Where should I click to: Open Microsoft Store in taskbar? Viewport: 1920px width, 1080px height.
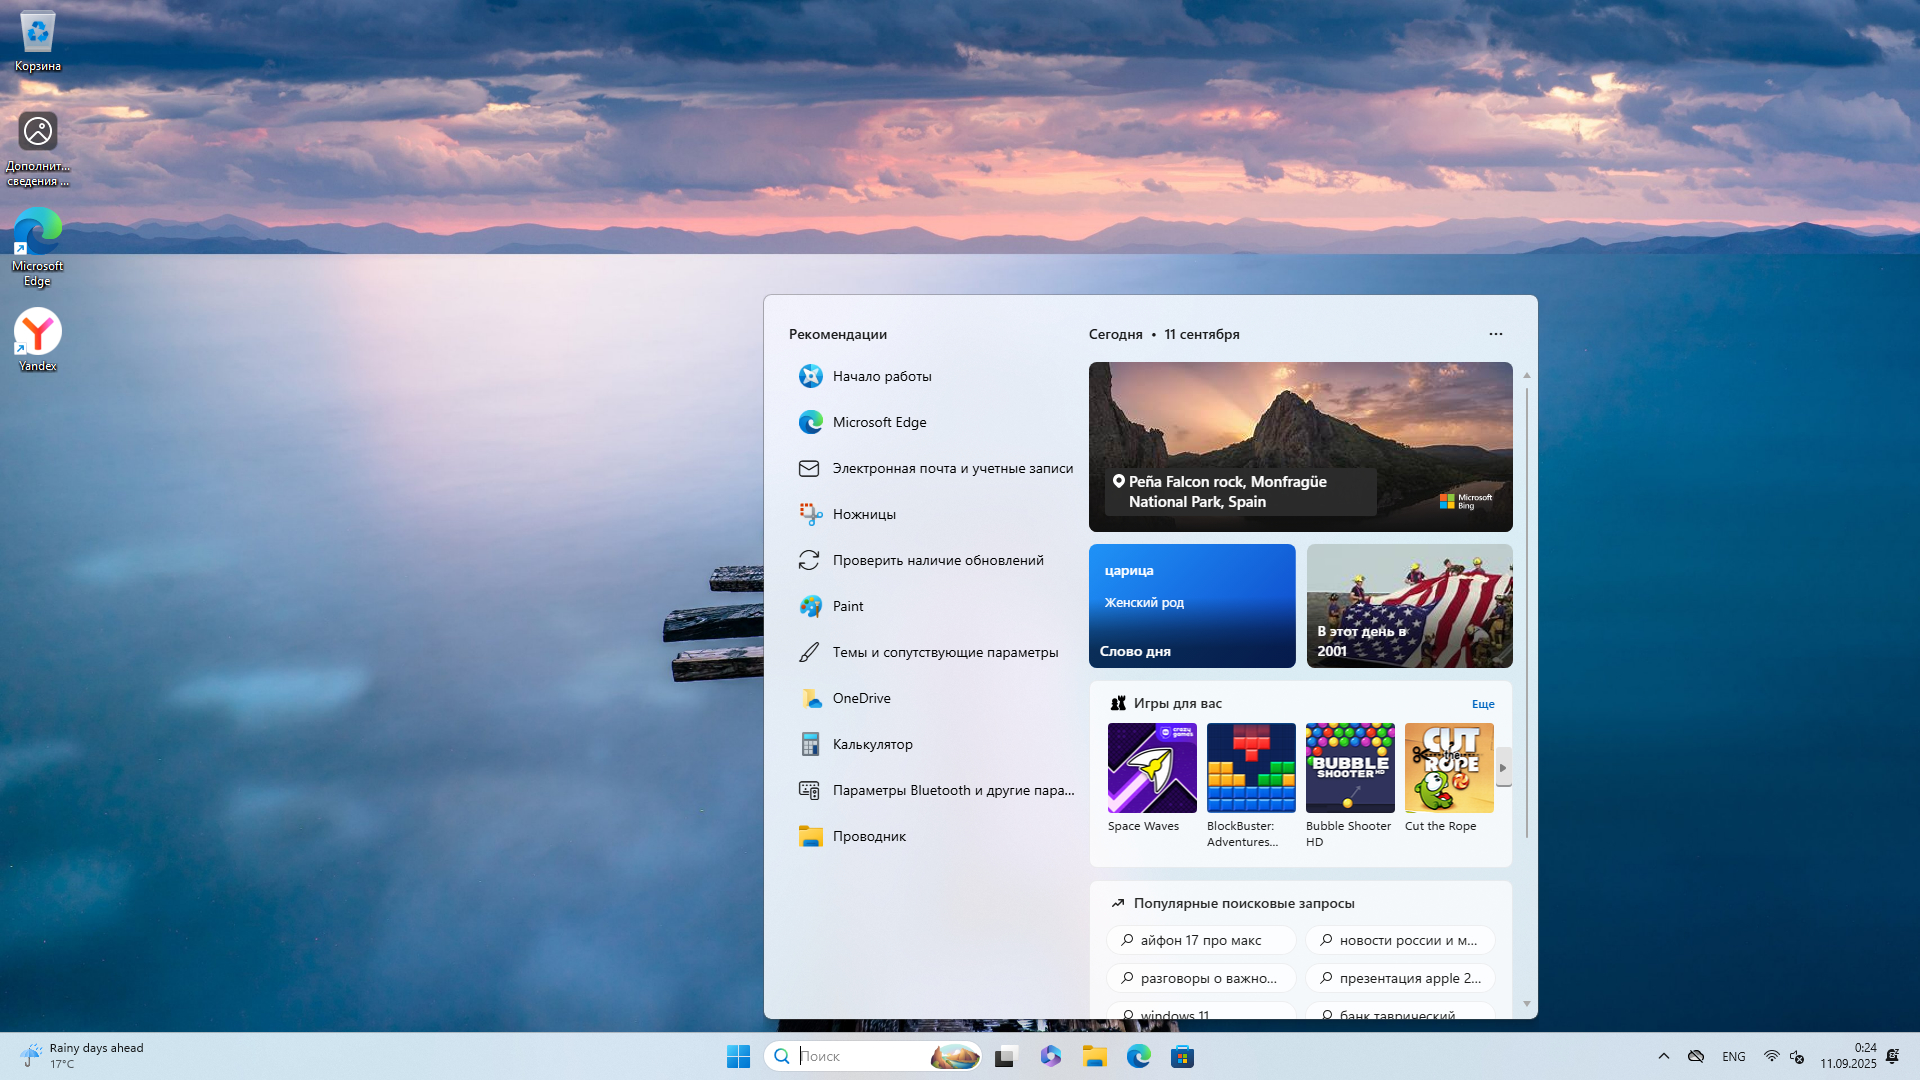tap(1182, 1056)
